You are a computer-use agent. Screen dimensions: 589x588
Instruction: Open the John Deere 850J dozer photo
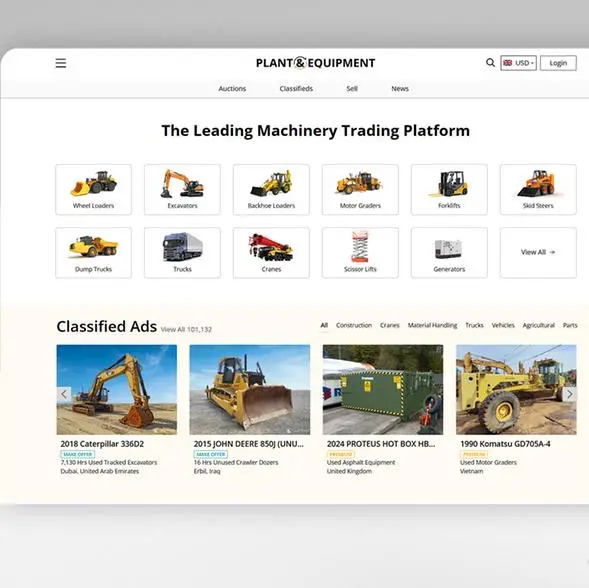pyautogui.click(x=250, y=390)
